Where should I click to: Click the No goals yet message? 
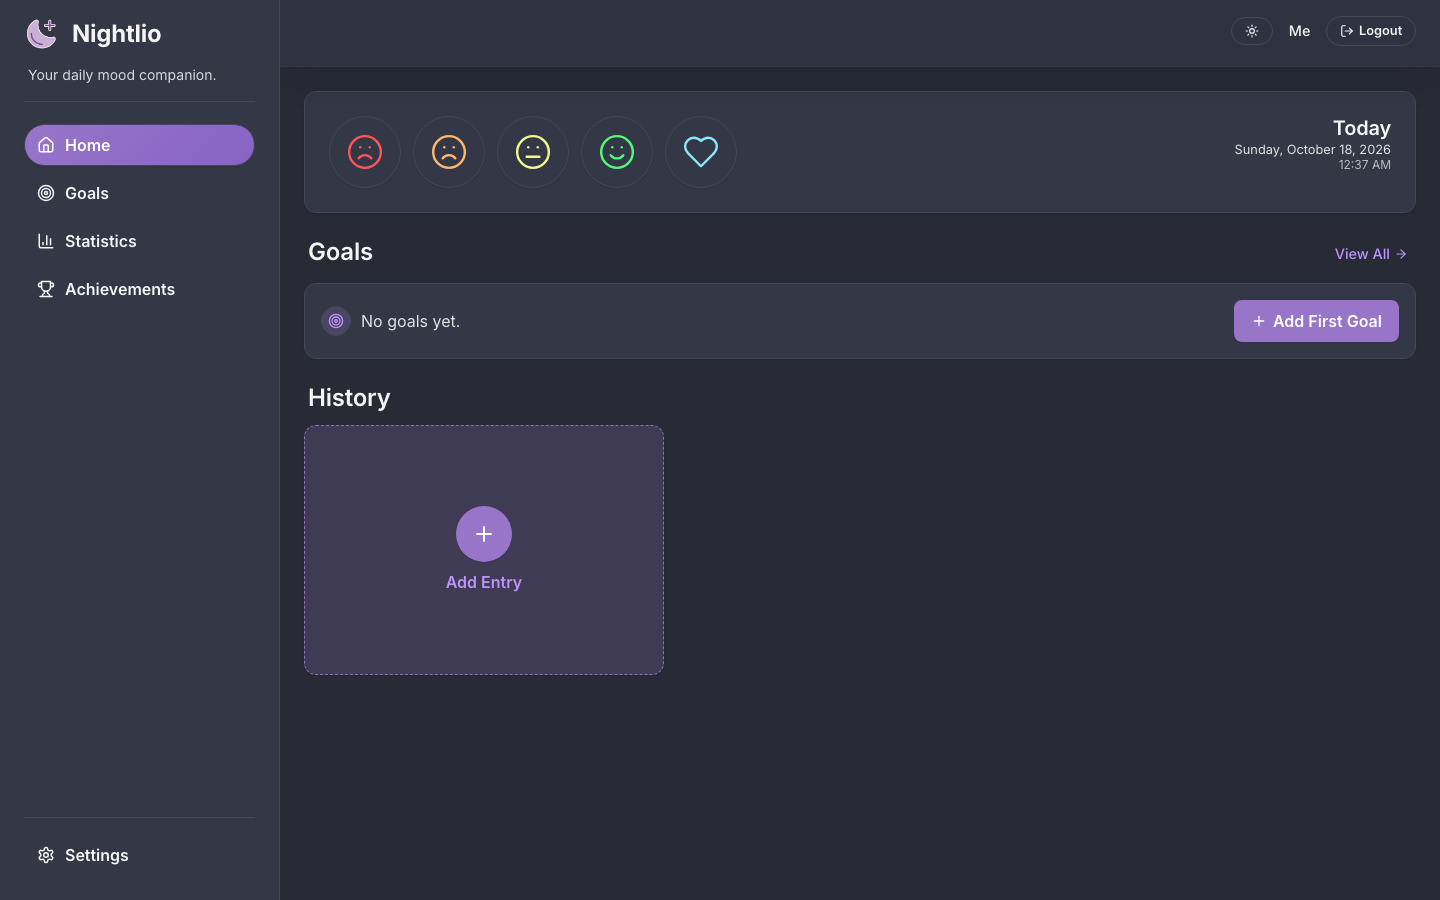point(410,321)
